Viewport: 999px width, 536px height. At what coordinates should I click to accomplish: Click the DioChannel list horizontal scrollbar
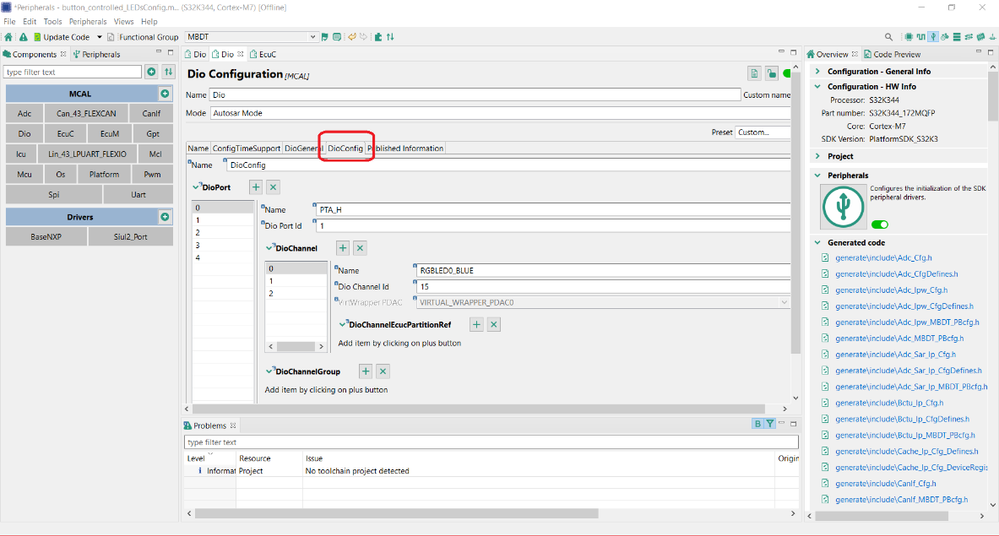click(x=296, y=347)
